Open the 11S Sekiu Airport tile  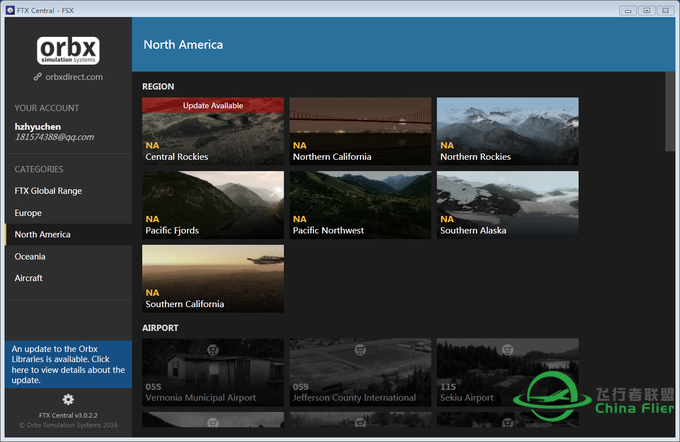pos(508,372)
